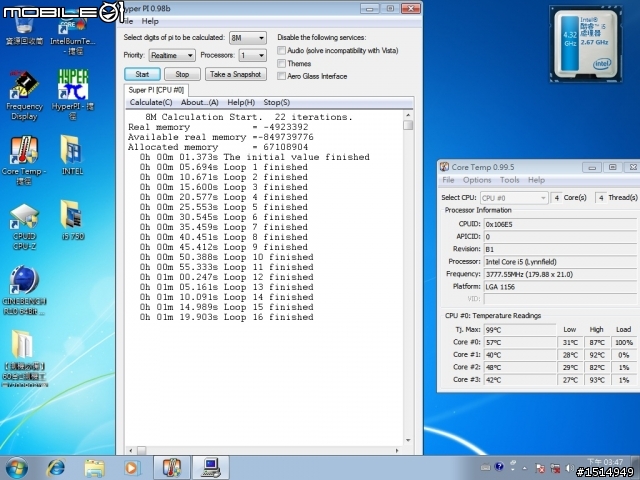The height and width of the screenshot is (480, 640).
Task: Click the Stop button in Hyper PI
Action: 182,74
